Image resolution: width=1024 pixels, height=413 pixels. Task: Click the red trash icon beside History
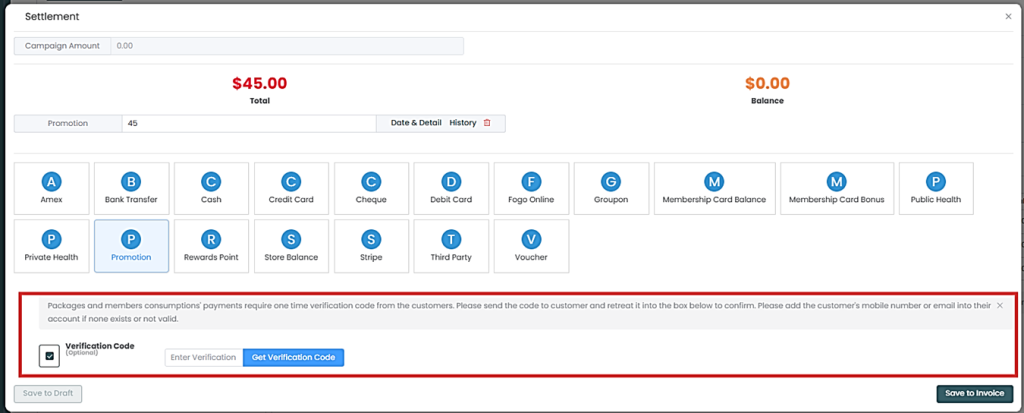pyautogui.click(x=487, y=123)
